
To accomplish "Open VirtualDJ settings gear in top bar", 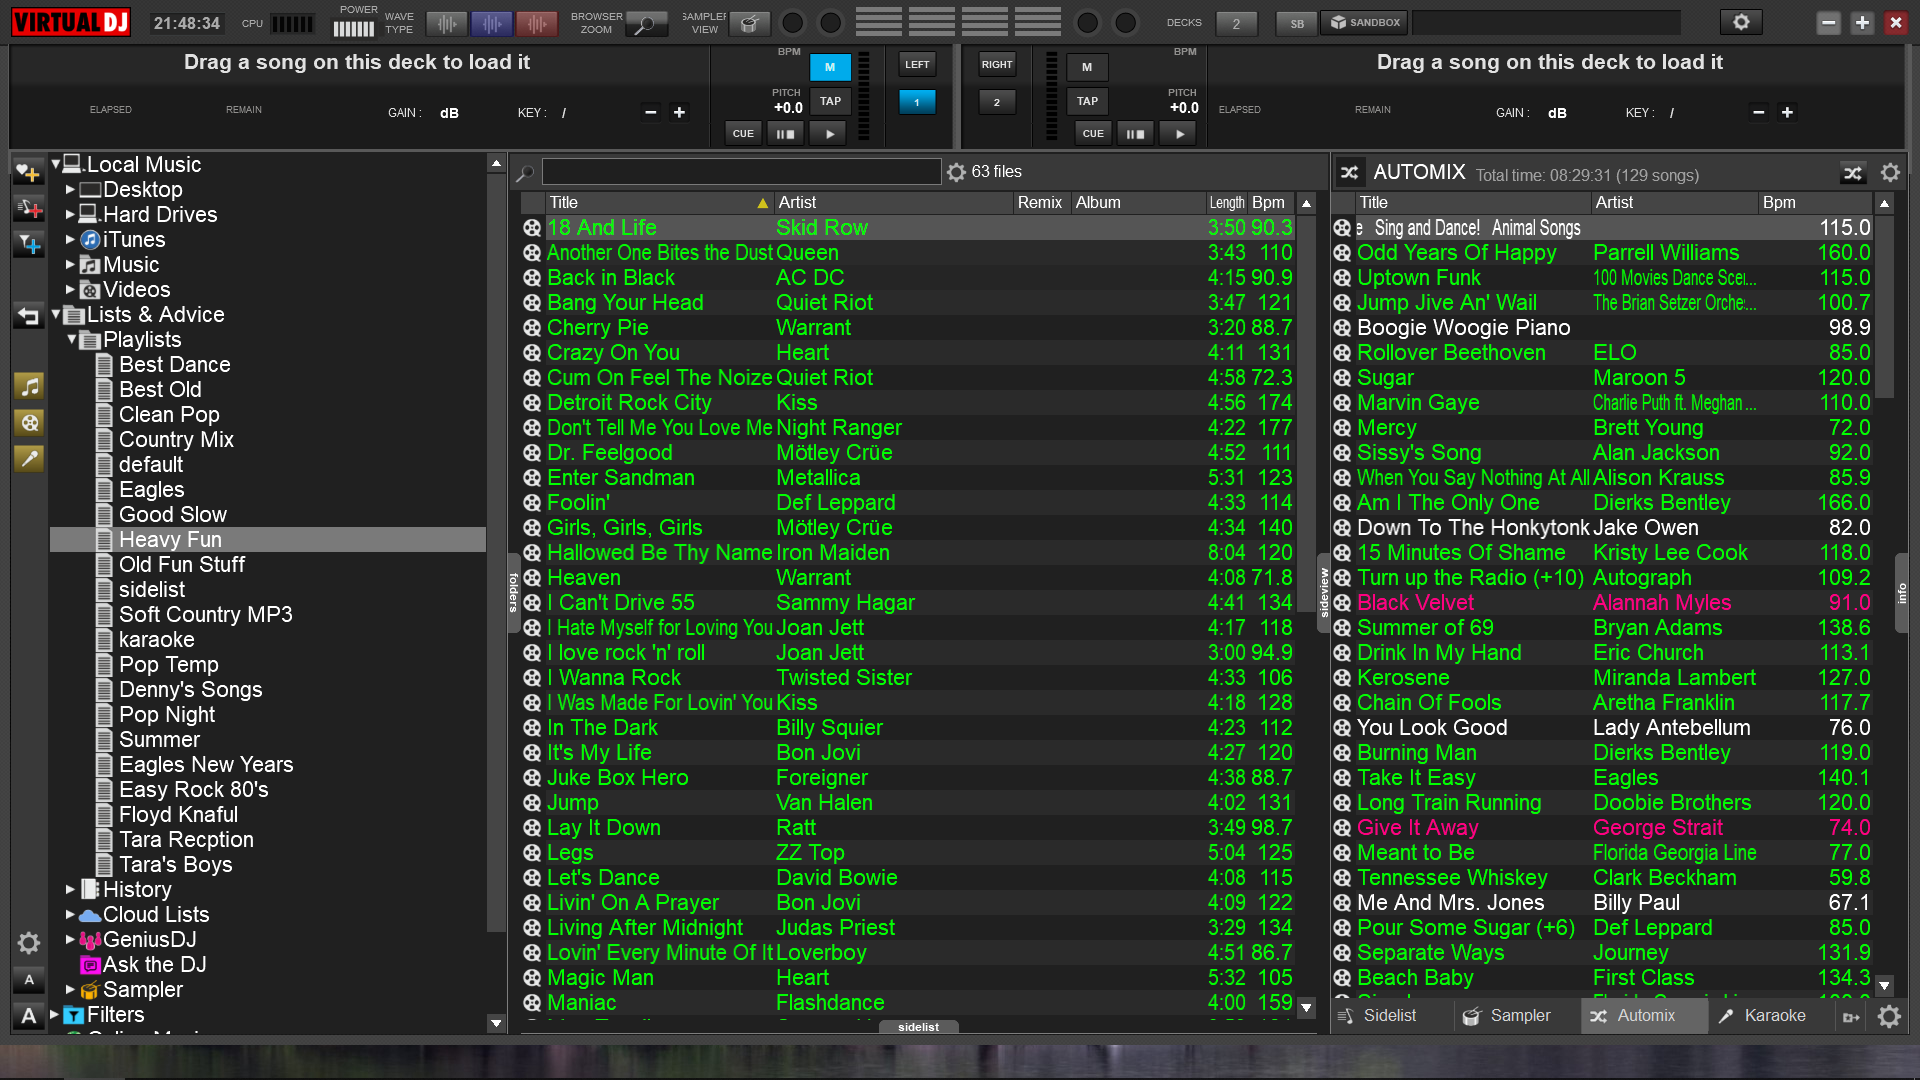I will point(1741,22).
